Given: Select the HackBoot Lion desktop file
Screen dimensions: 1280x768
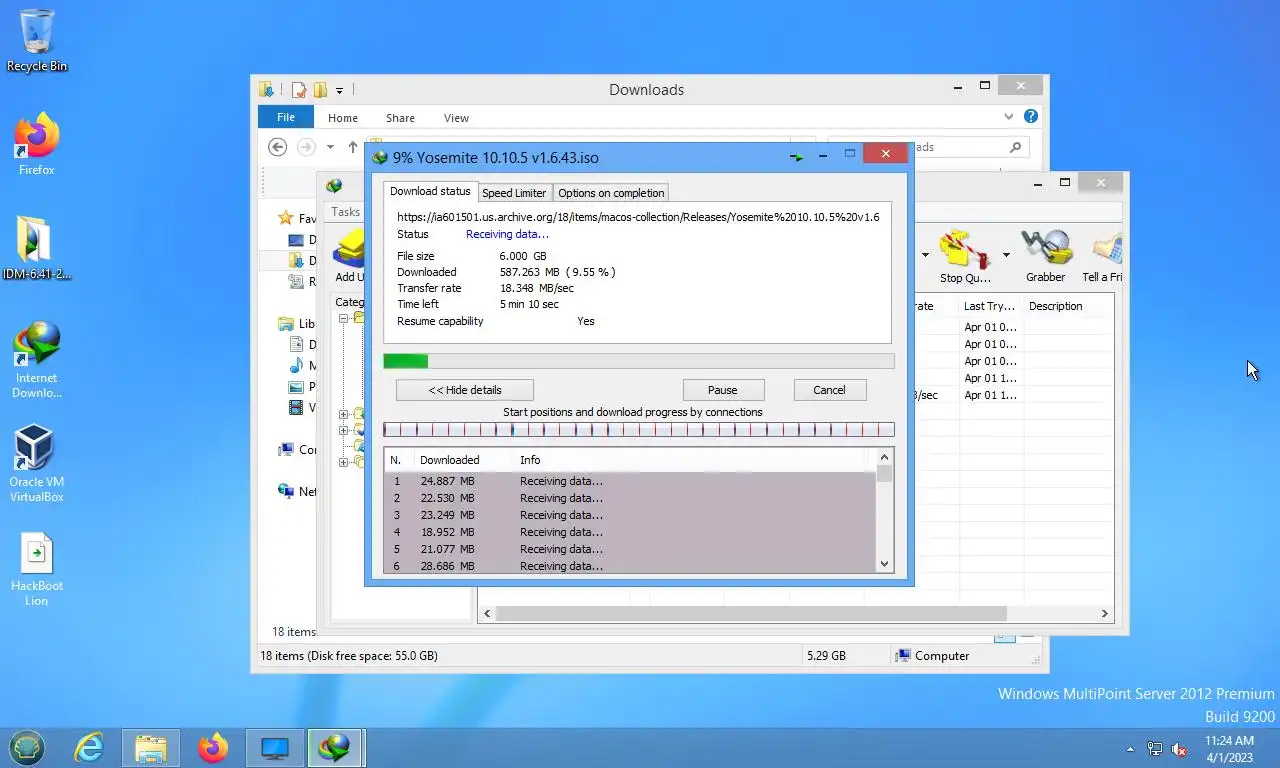Looking at the screenshot, I should (x=37, y=568).
